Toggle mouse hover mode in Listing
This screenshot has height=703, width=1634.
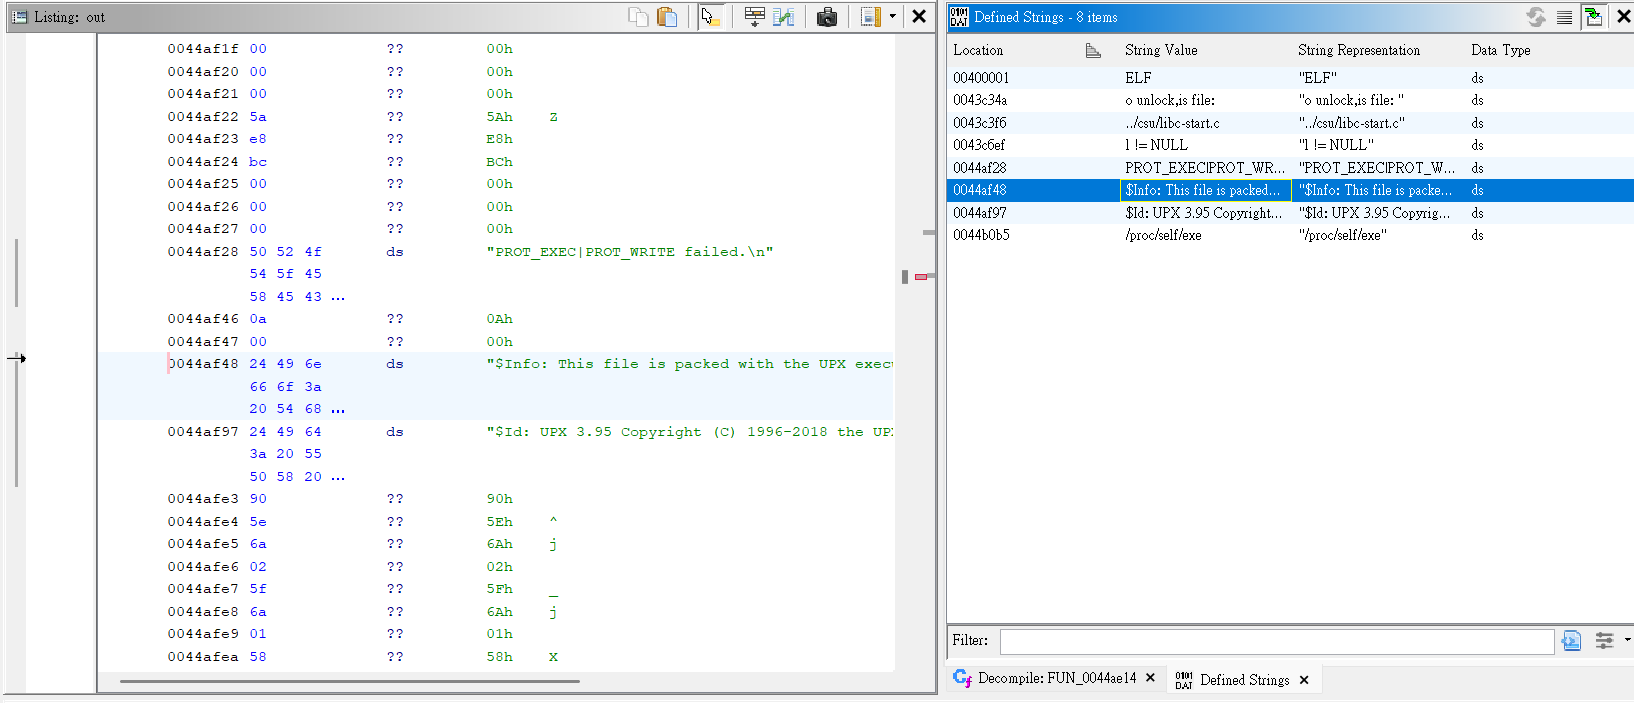point(710,17)
